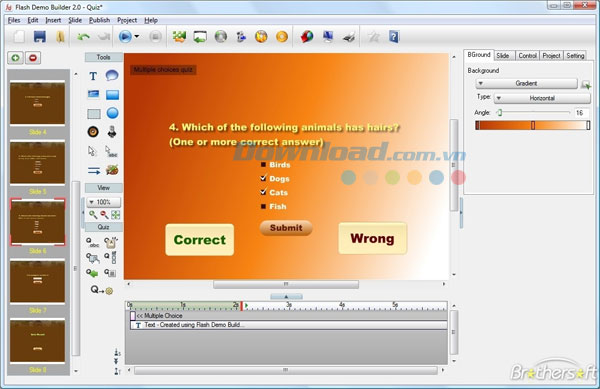Open the Slide menu
600x389 pixels.
75,20
